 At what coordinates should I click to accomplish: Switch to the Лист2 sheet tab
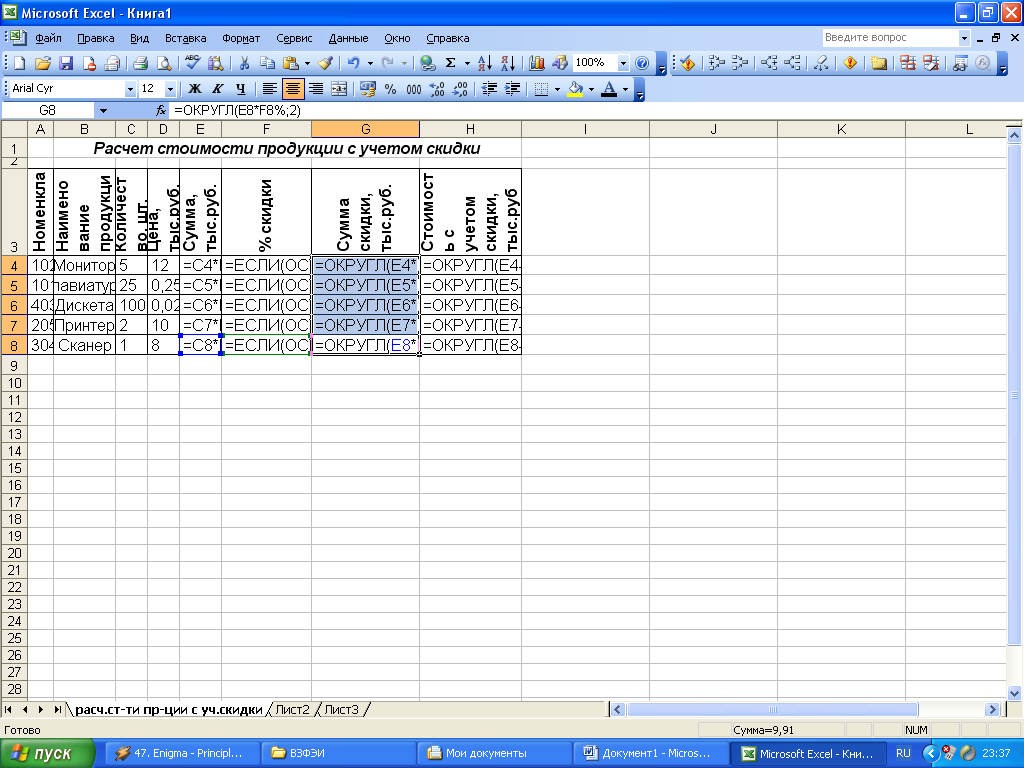[x=292, y=709]
